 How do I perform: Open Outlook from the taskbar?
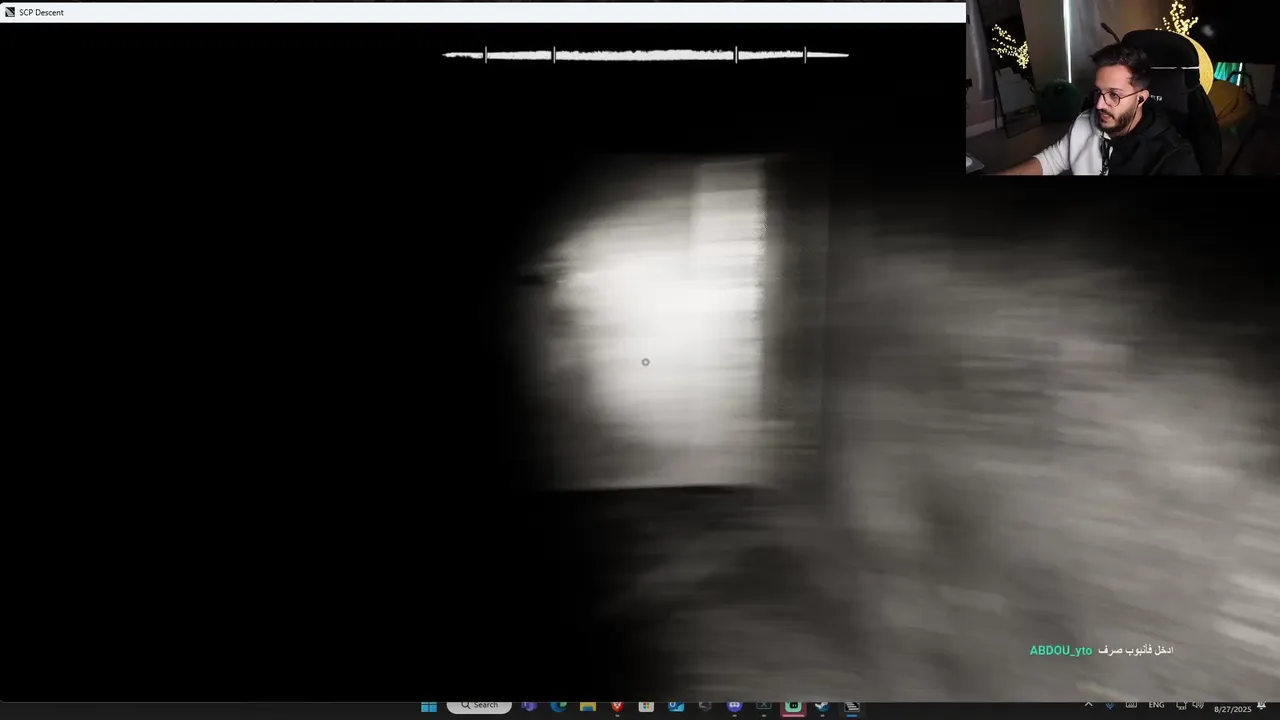(676, 706)
